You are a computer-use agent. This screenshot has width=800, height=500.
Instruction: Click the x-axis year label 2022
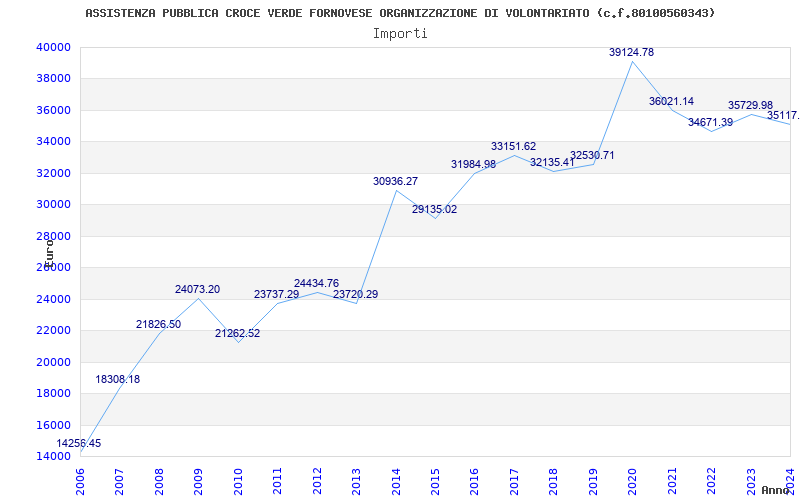711,482
